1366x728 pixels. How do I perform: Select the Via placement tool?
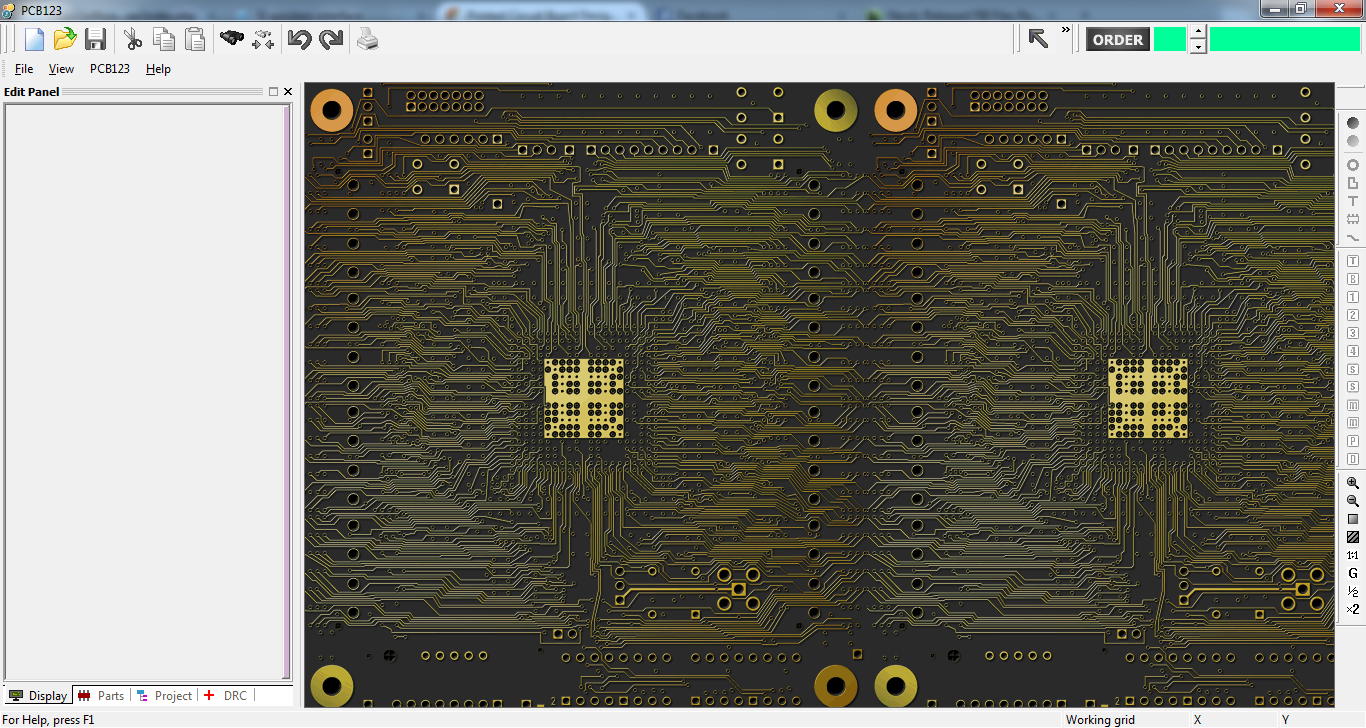pyautogui.click(x=1352, y=164)
